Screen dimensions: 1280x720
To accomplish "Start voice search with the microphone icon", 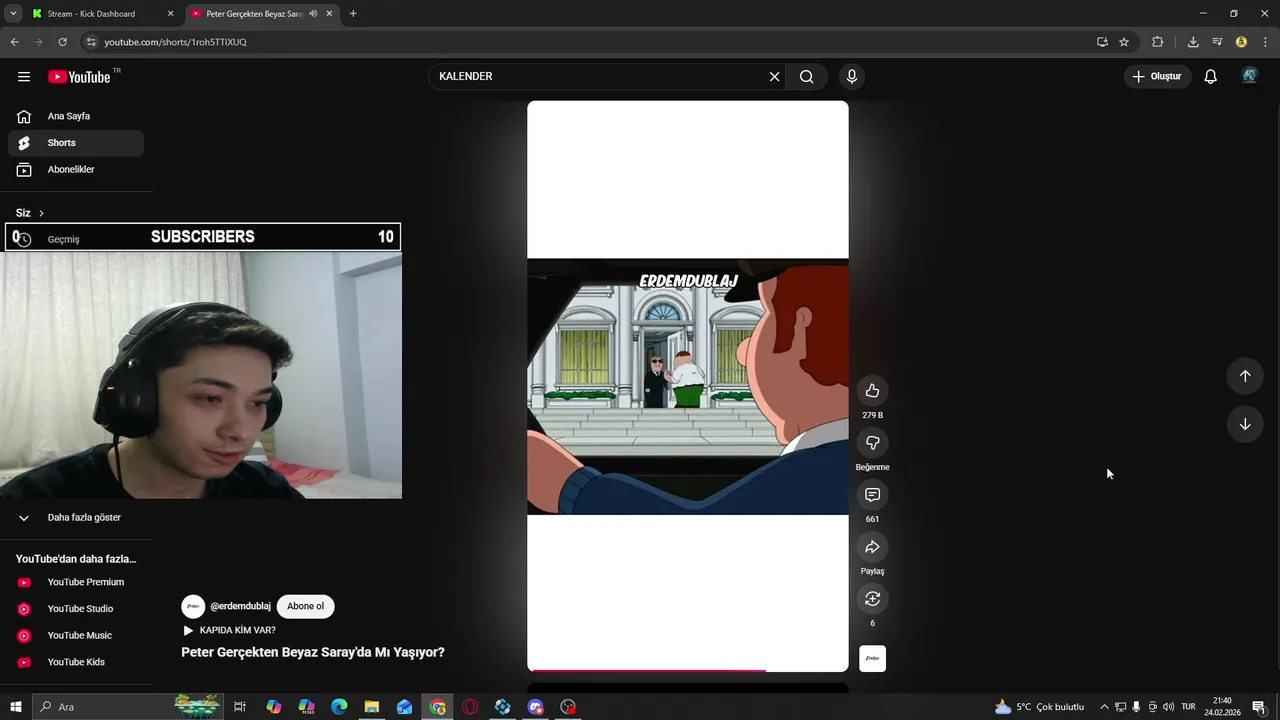I will point(852,77).
